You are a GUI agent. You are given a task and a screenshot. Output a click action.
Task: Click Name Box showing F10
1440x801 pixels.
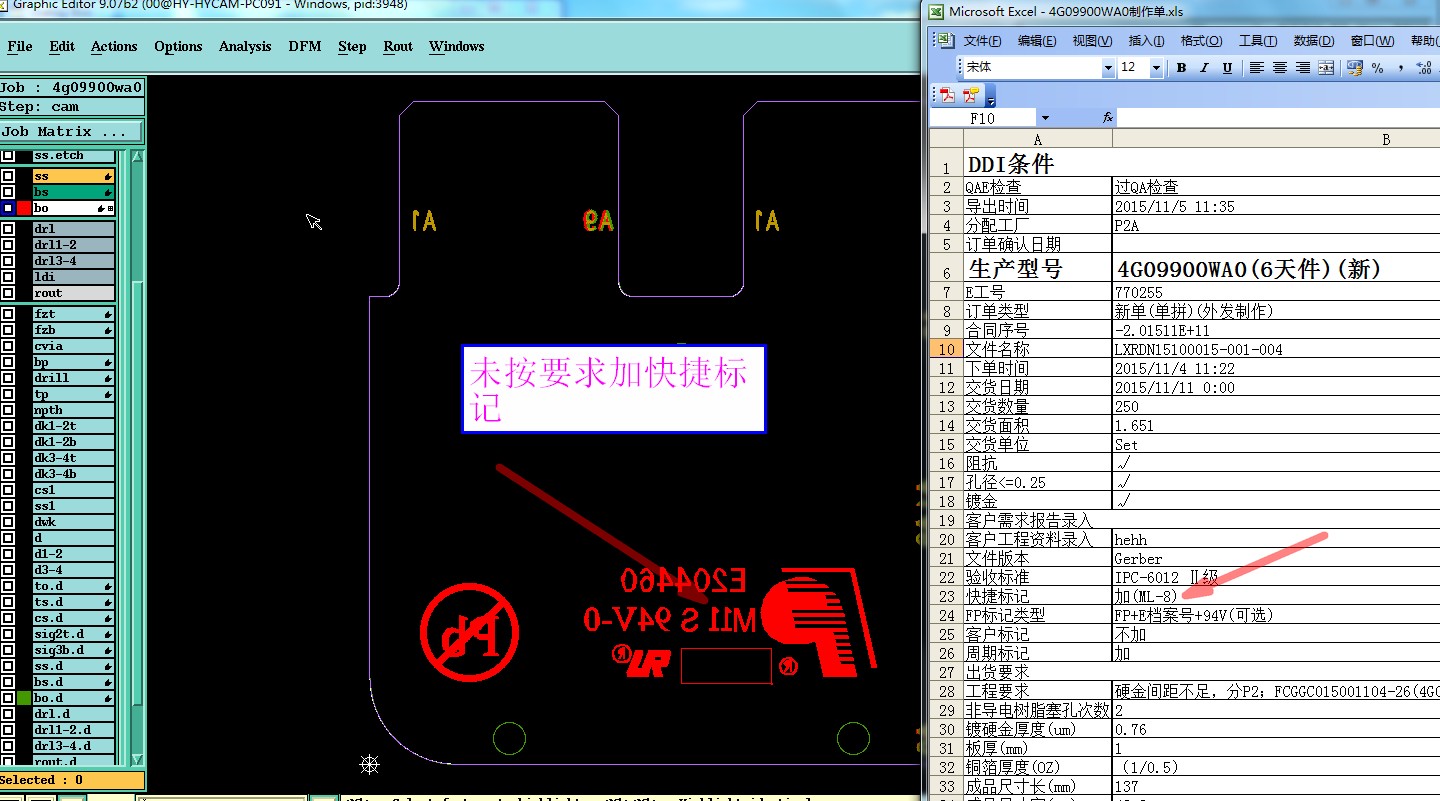(983, 118)
